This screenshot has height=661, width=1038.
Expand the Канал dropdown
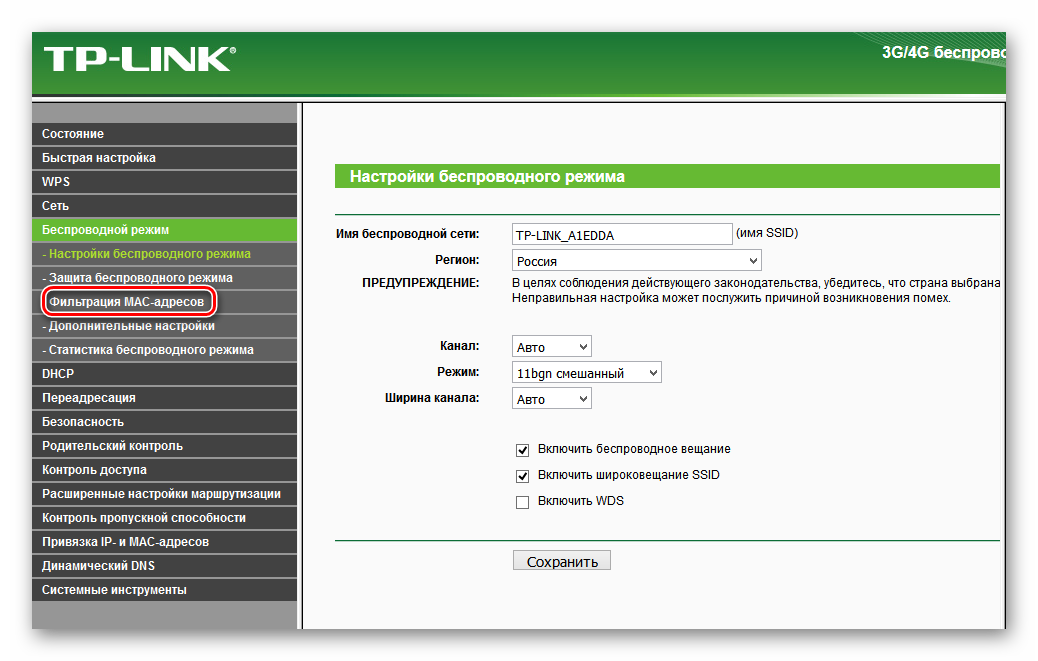coord(551,347)
